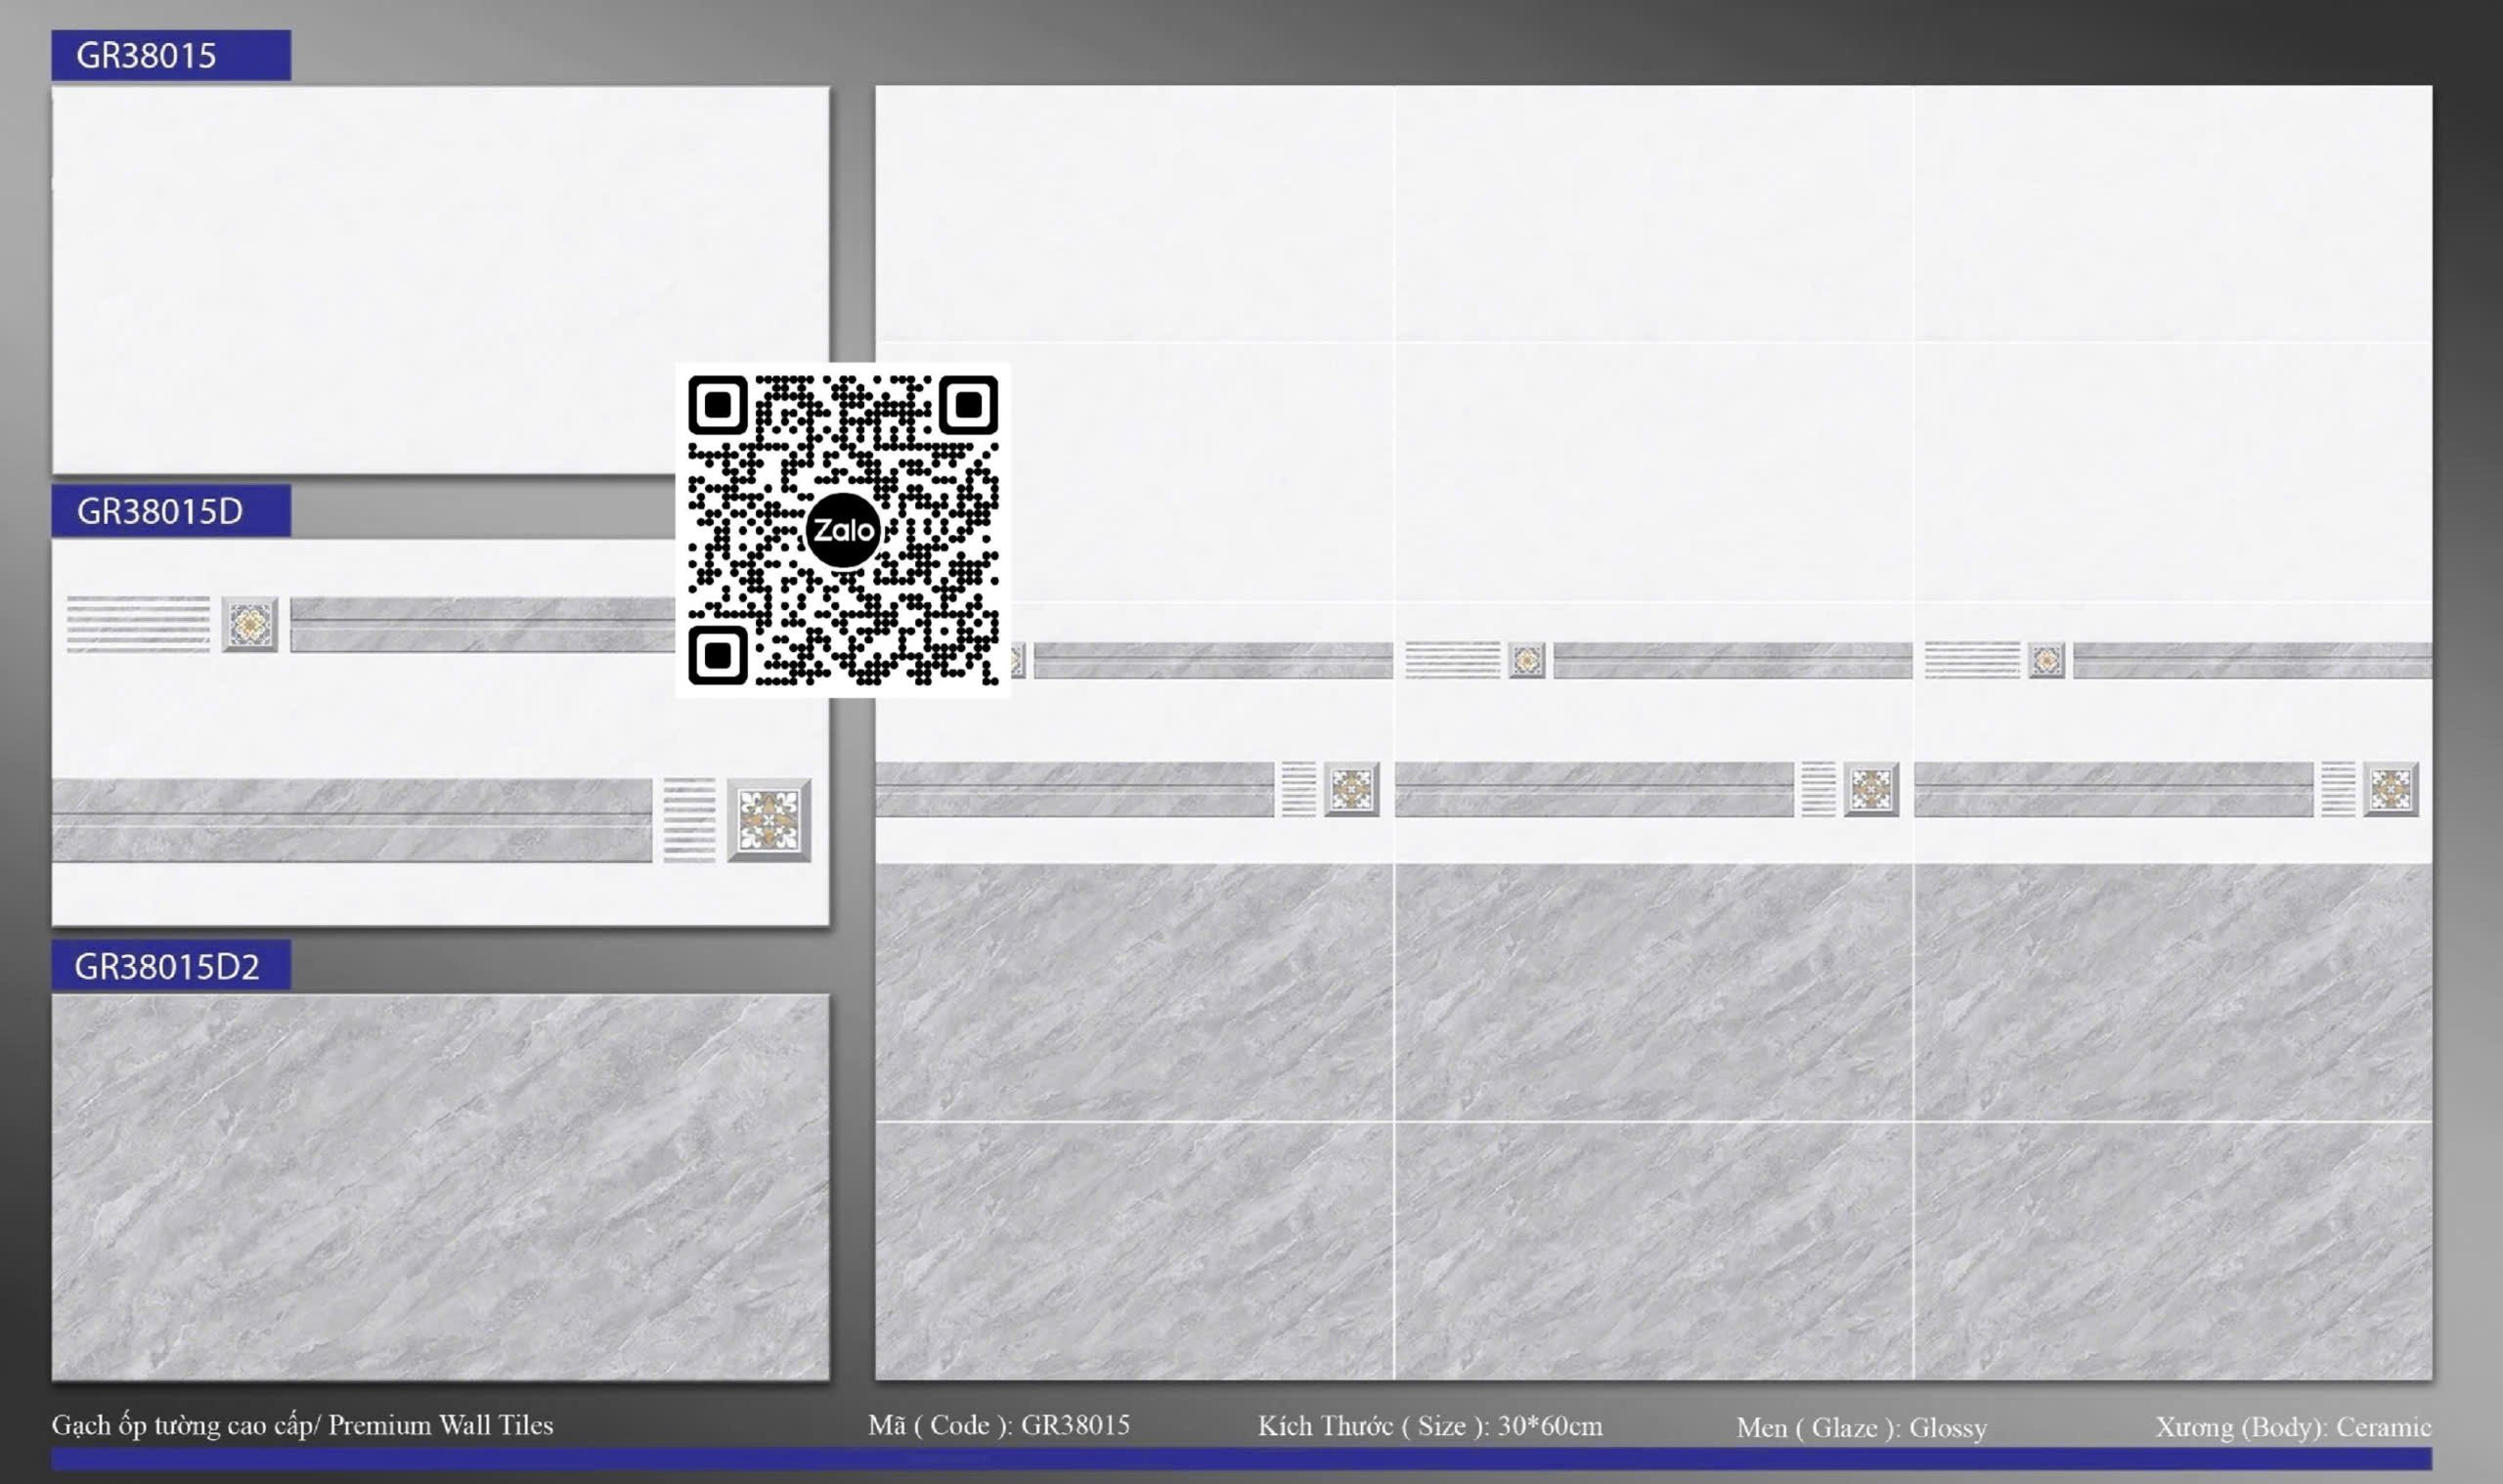Click the 'Mã ( Code ): GR38015' text

(x=998, y=1425)
